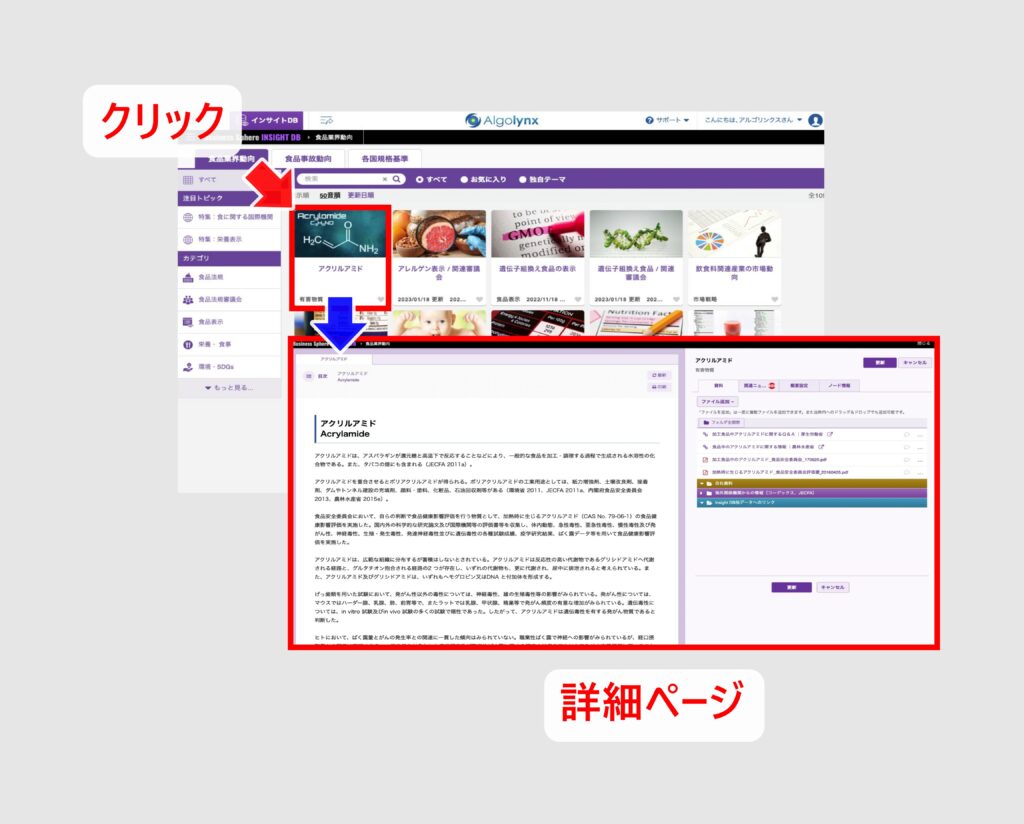Open the 遺伝子組換え食品の表示 thumbnail card
The height and width of the screenshot is (824, 1024).
pyautogui.click(x=538, y=257)
